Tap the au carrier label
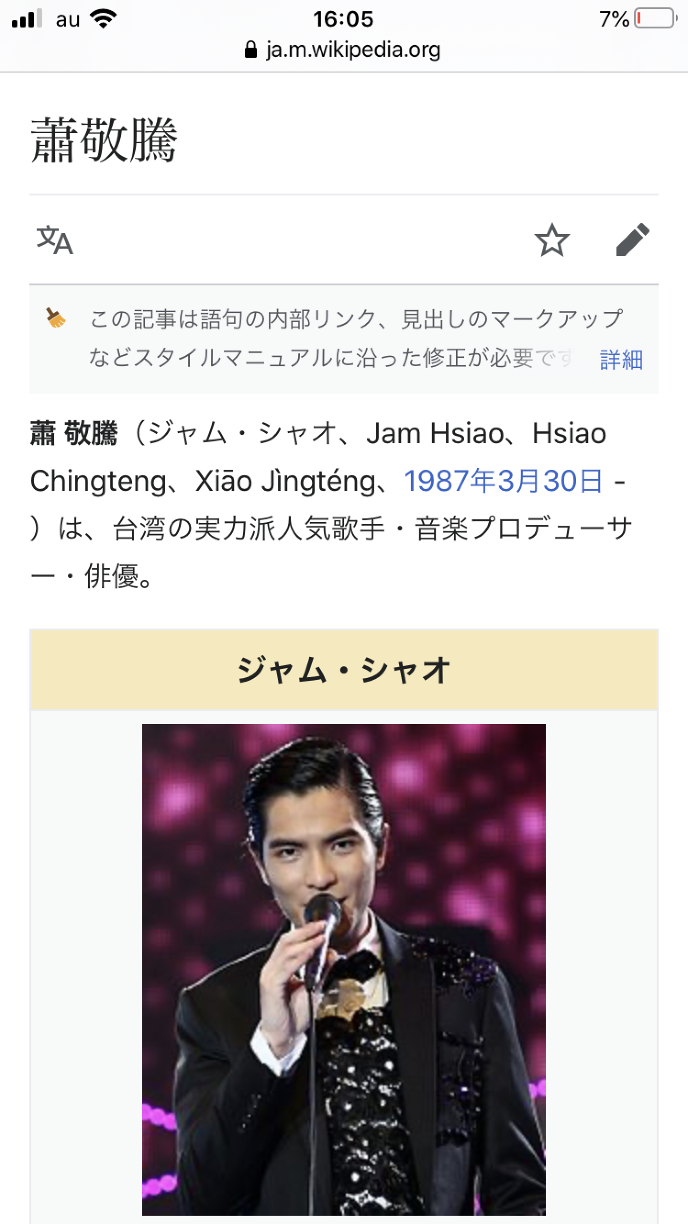Viewport: 688px width, 1224px height. point(68,19)
